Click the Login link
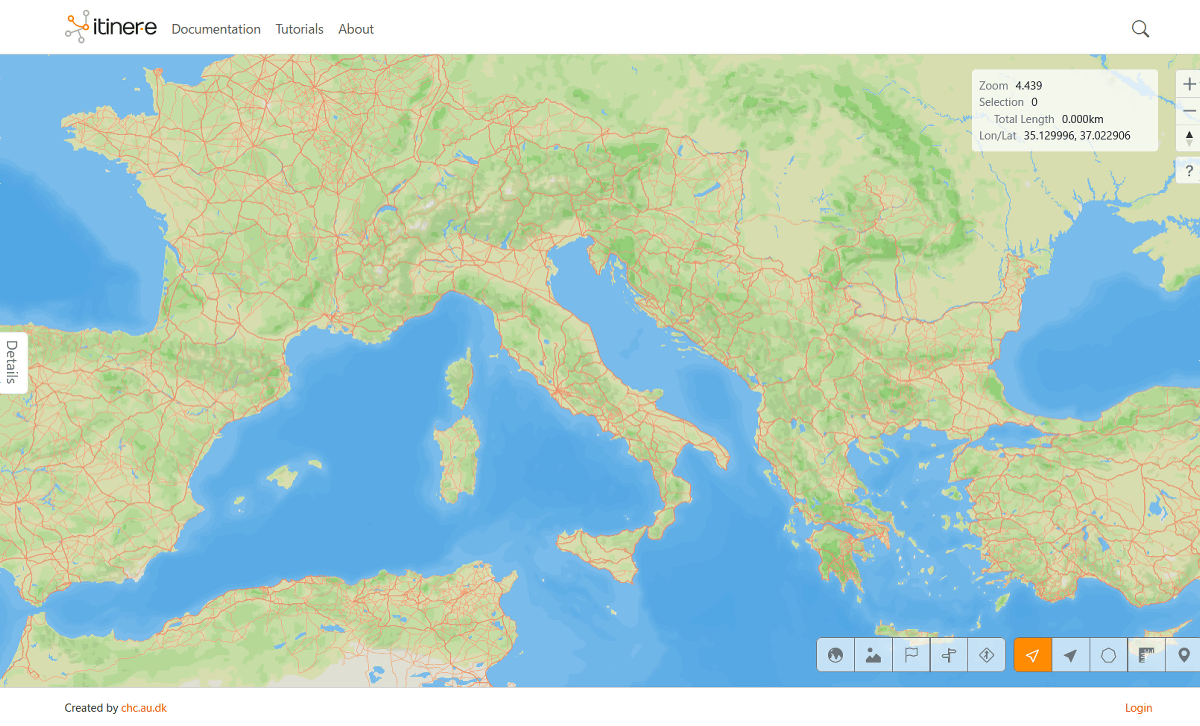This screenshot has width=1200, height=726. [x=1138, y=708]
